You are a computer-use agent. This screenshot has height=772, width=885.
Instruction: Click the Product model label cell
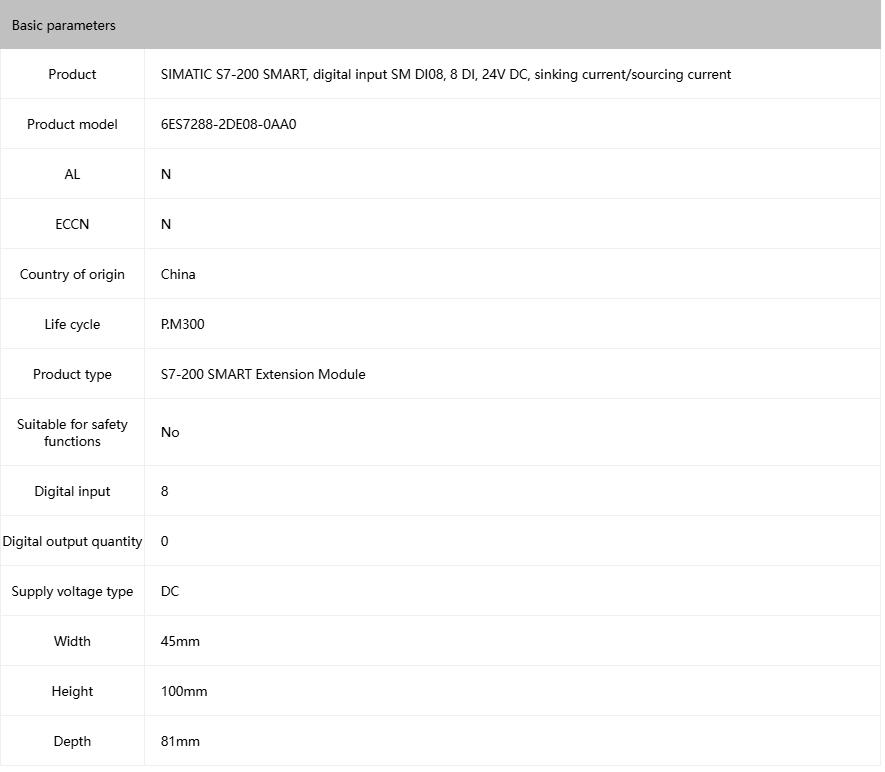click(x=72, y=124)
